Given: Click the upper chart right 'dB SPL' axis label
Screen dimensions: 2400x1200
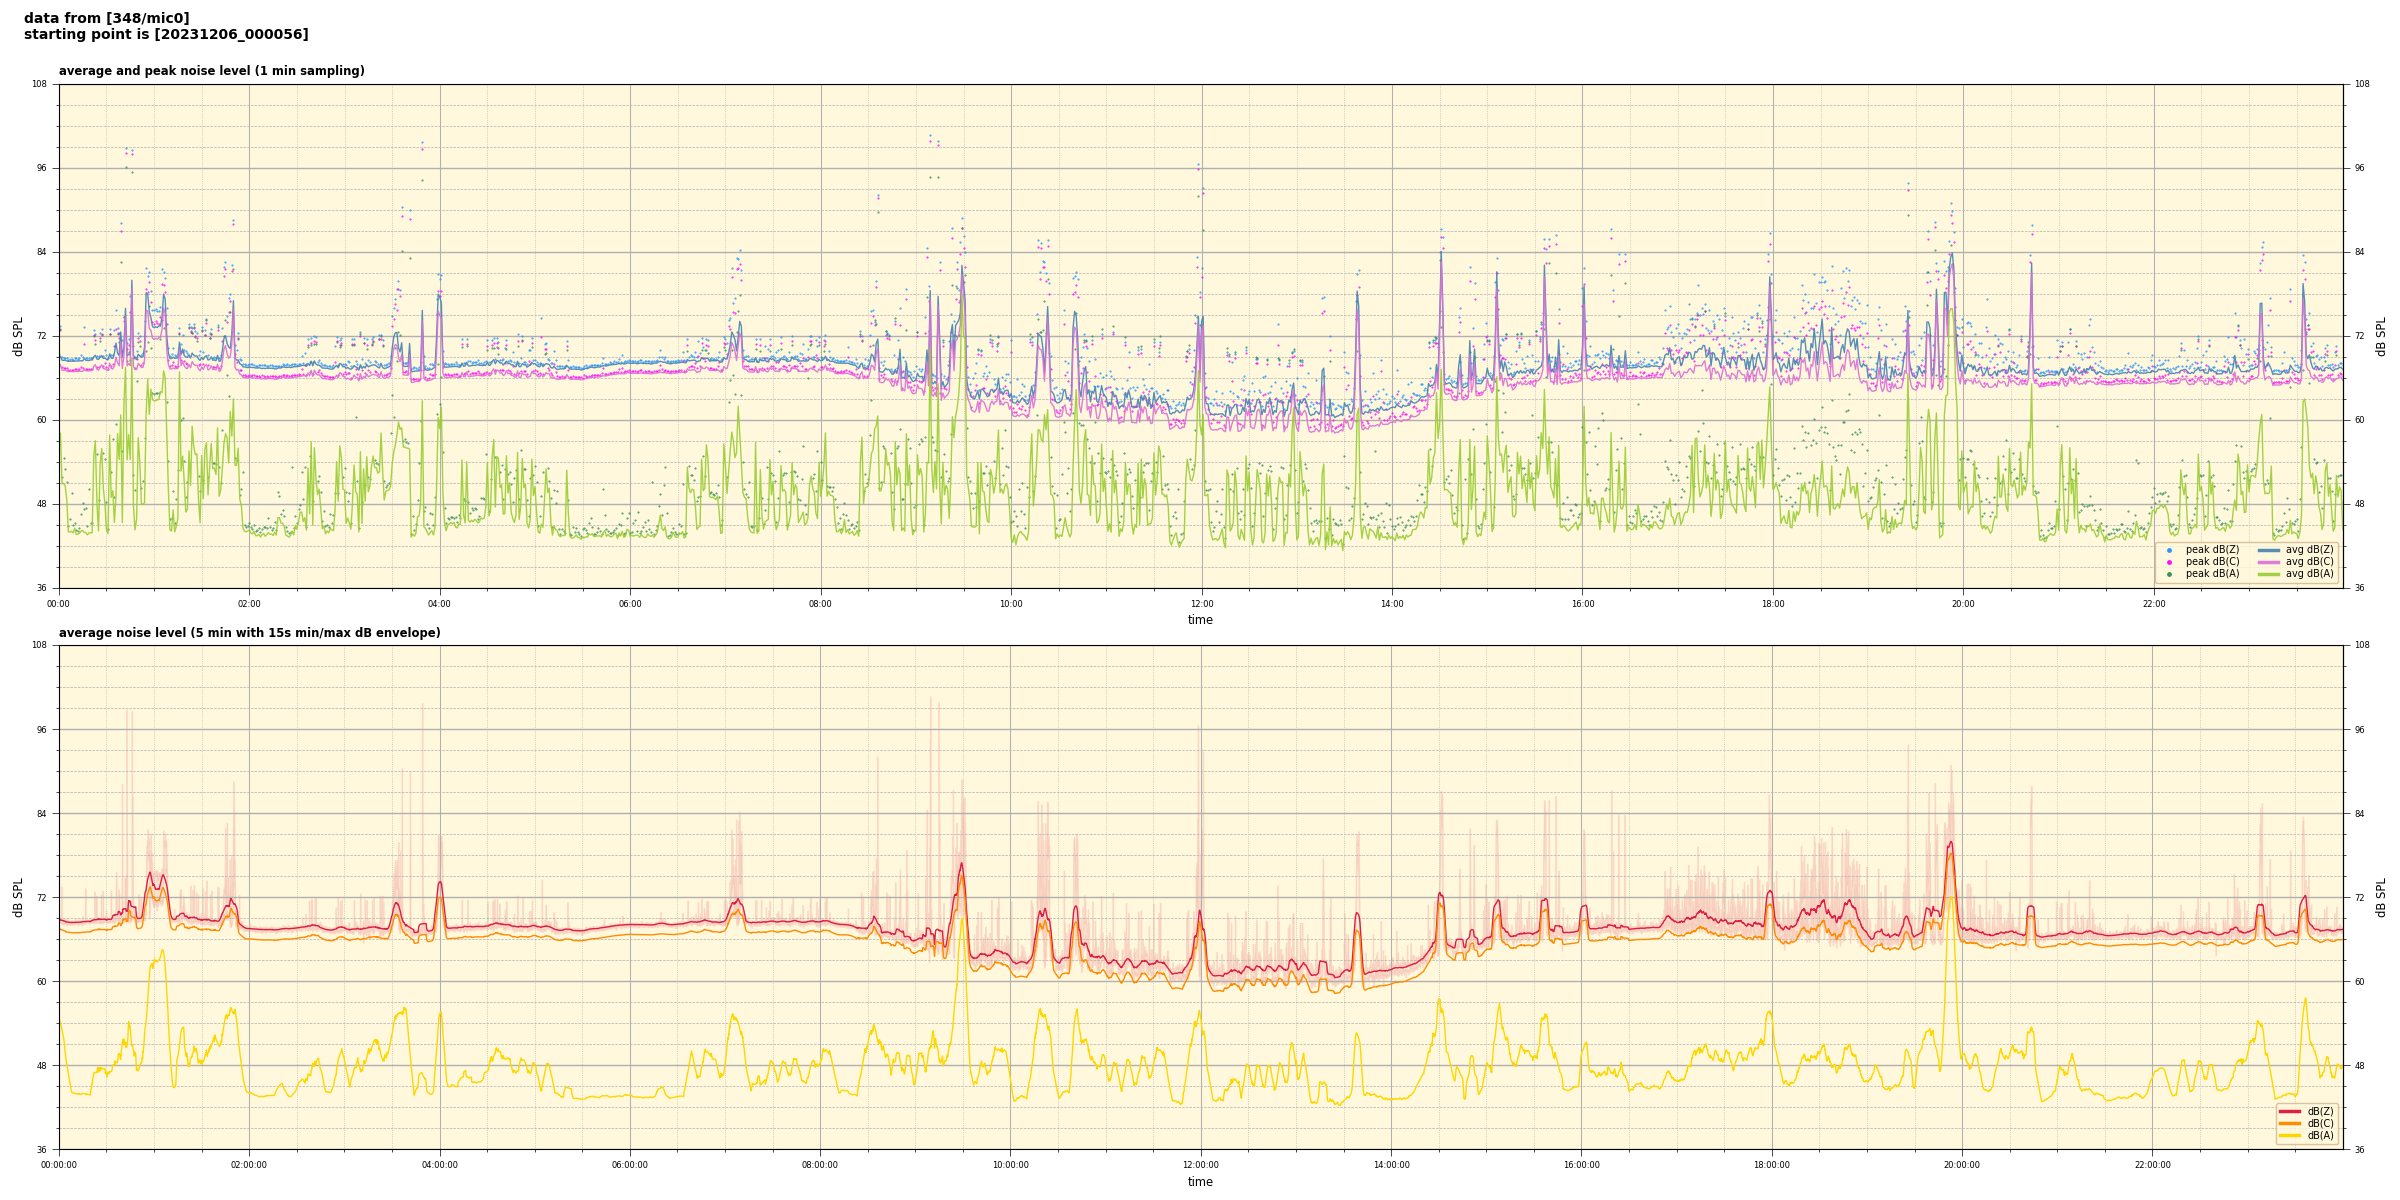Looking at the screenshot, I should pyautogui.click(x=2381, y=336).
